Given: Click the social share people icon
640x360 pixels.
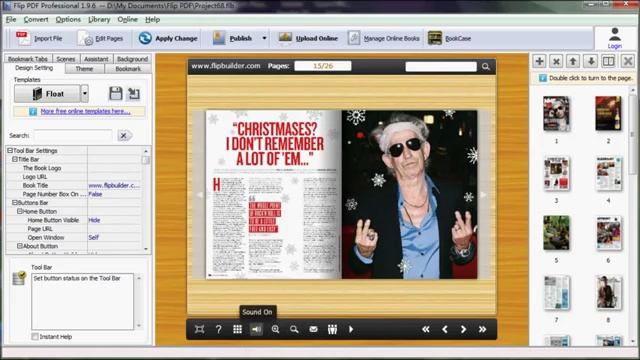Looking at the screenshot, I should point(332,329).
